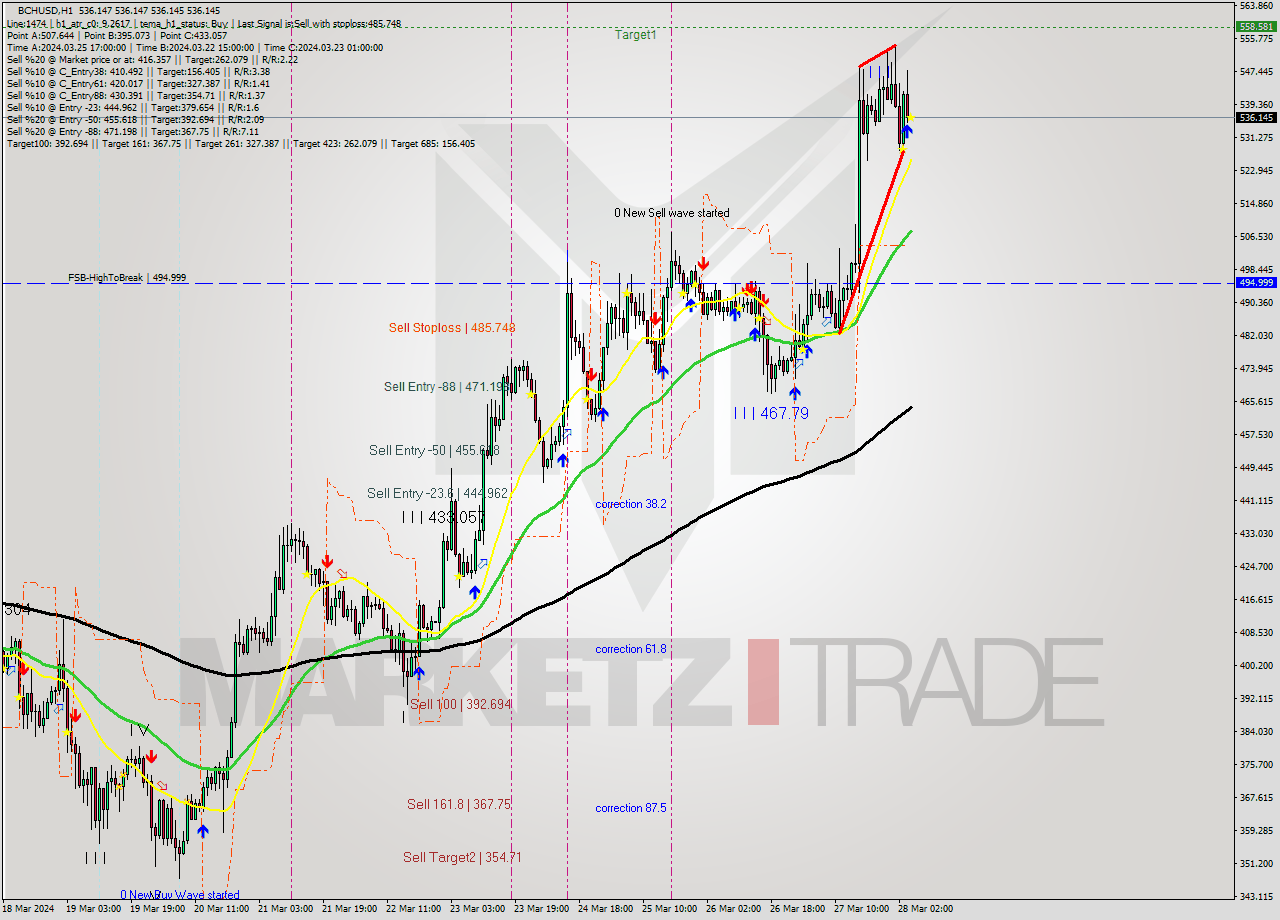Click the 563.860 price axis value
Screen dimensions: 1280x920
click(x=1256, y=5)
